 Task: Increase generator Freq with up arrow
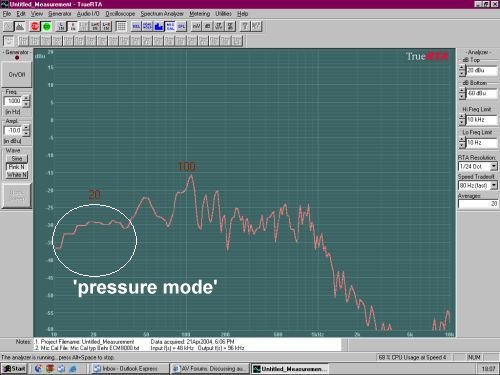26,98
